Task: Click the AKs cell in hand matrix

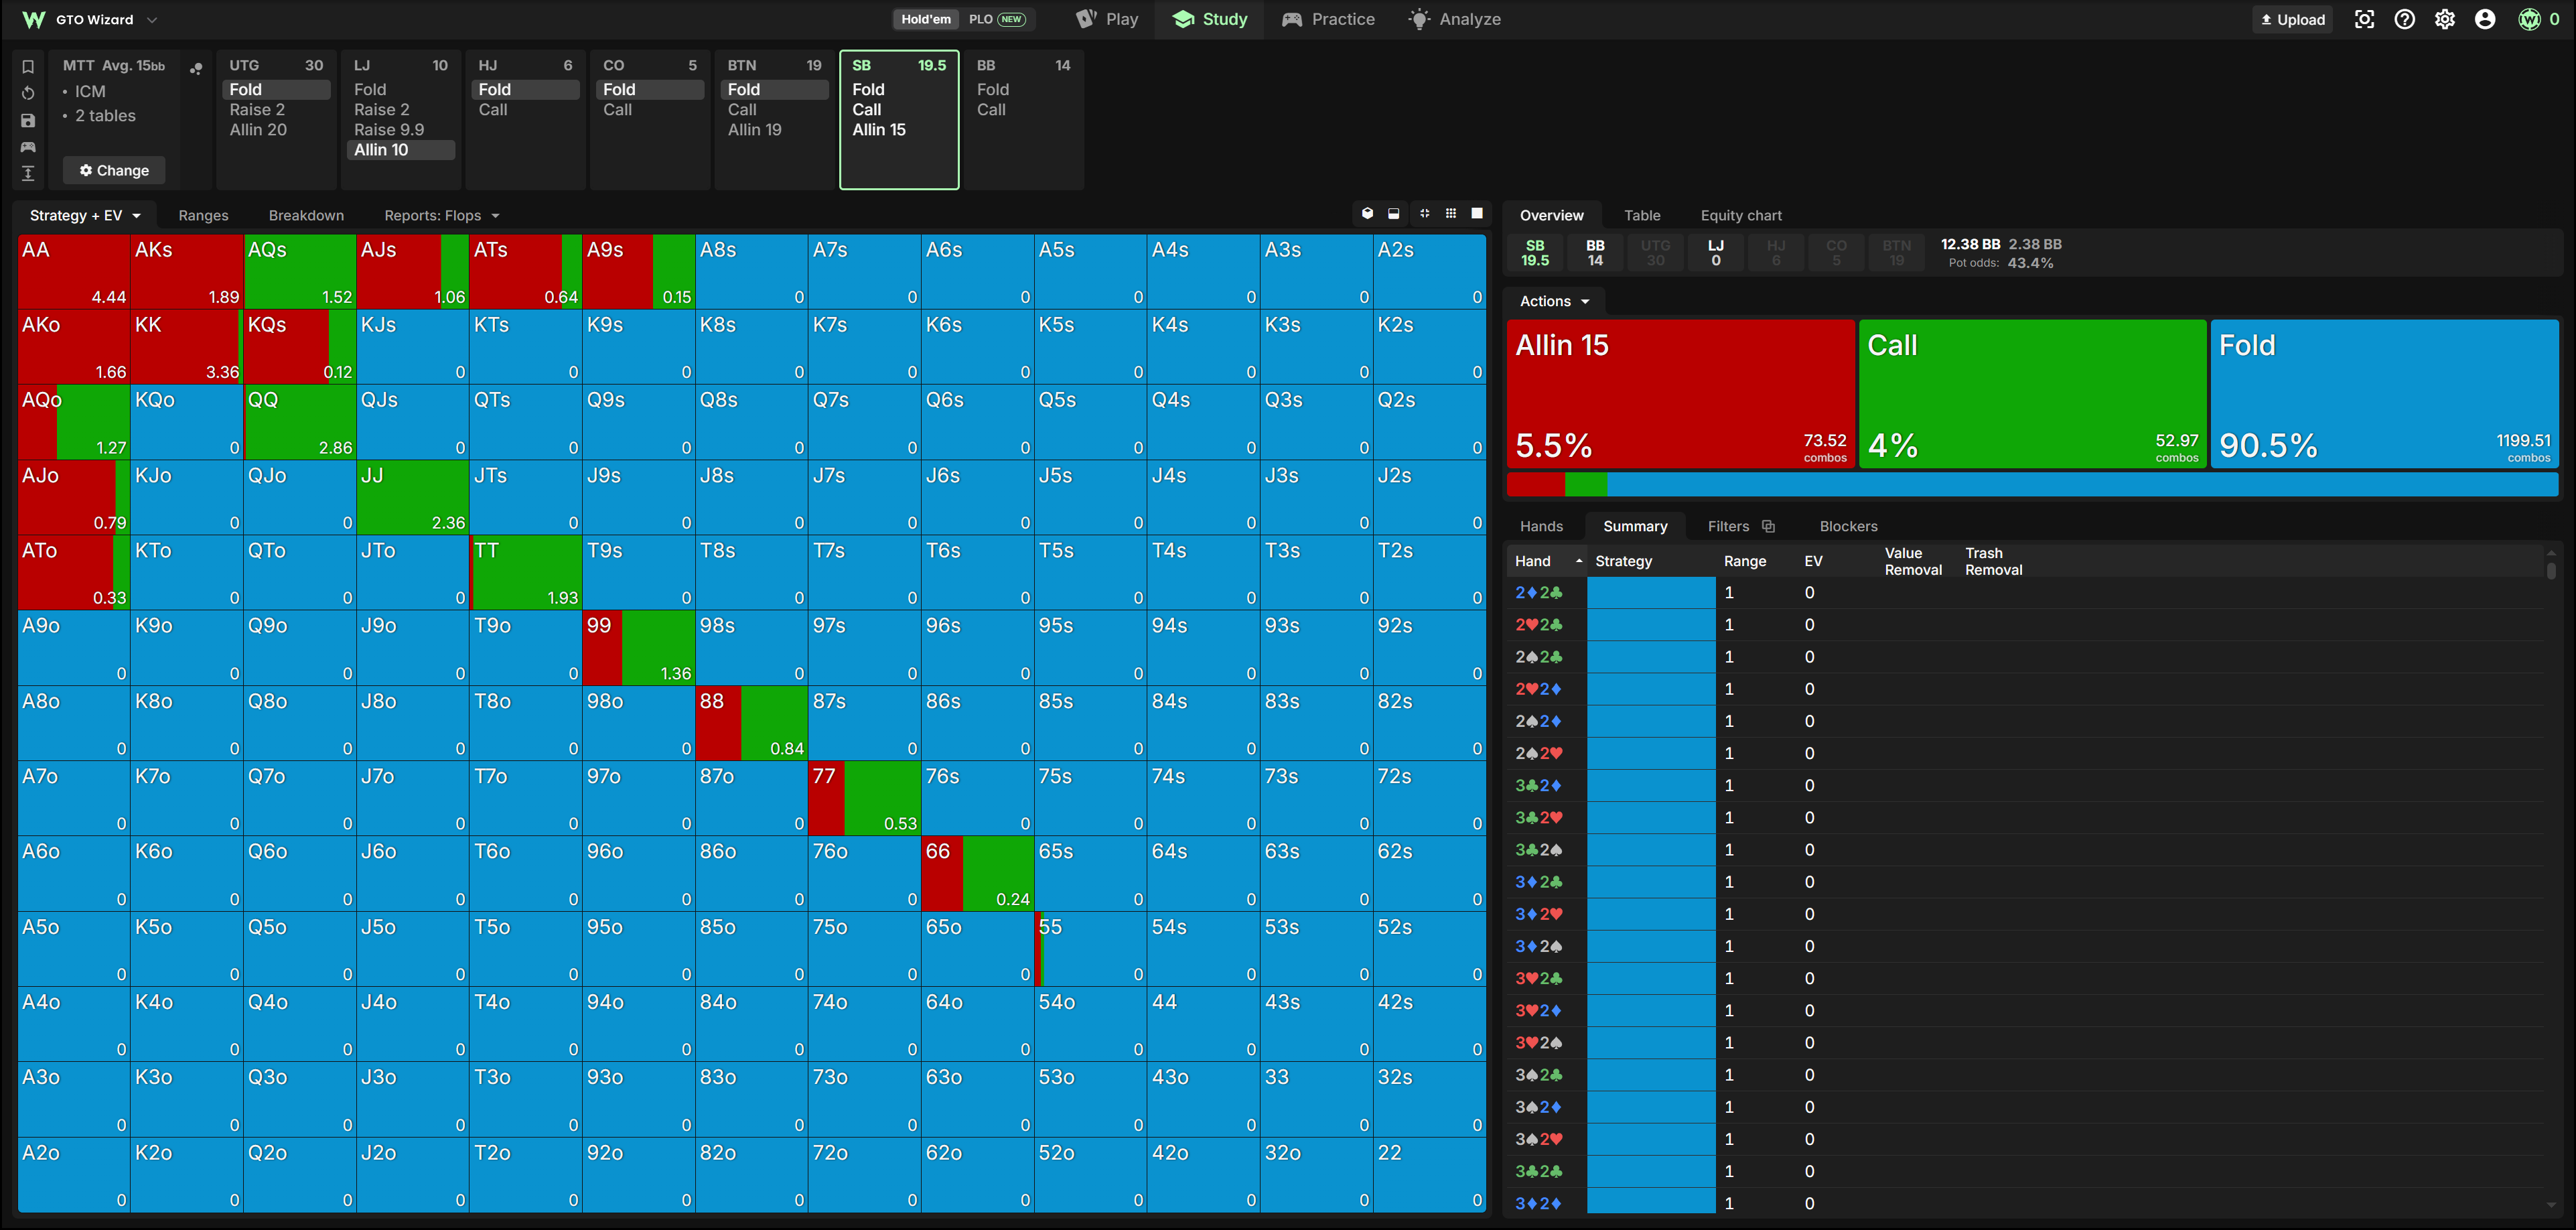Action: point(187,272)
